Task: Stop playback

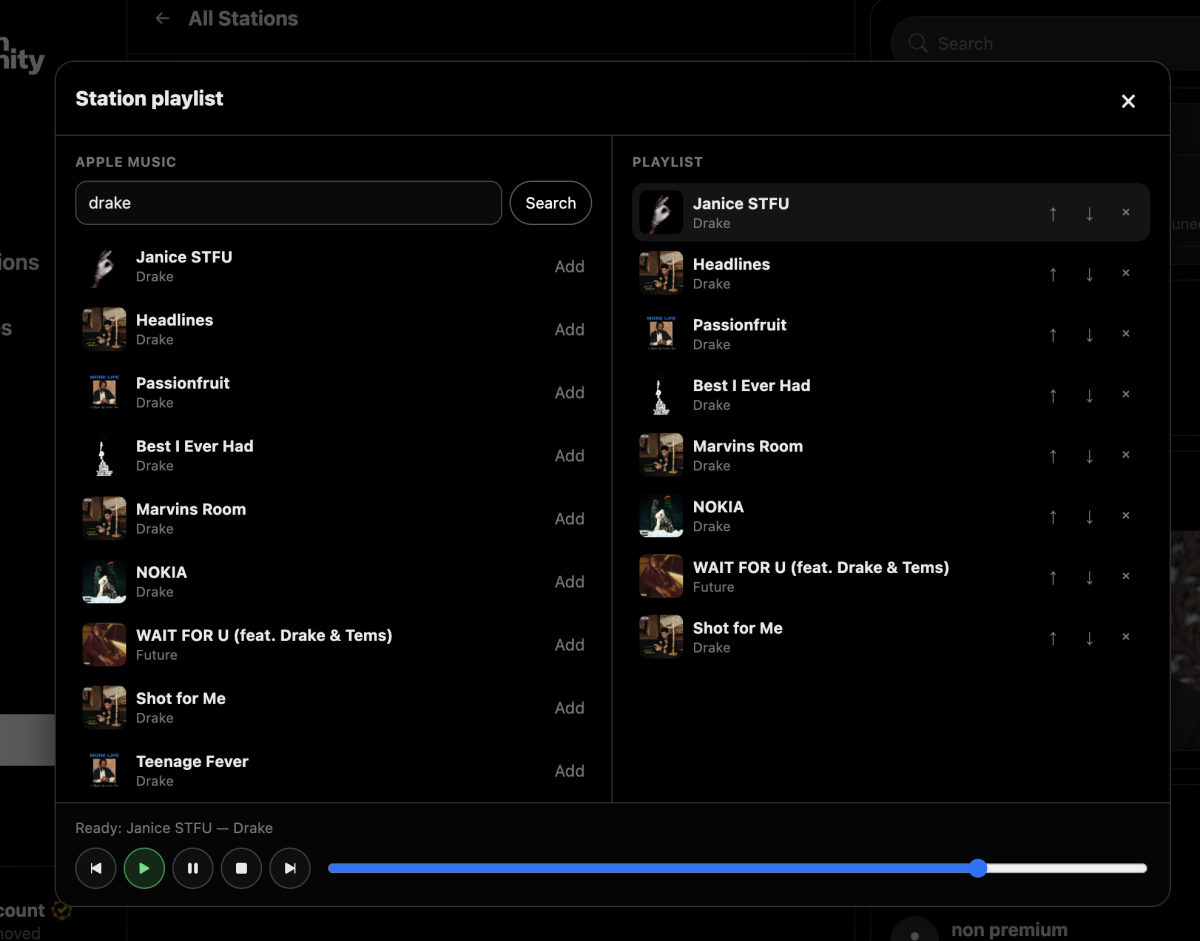Action: coord(241,868)
